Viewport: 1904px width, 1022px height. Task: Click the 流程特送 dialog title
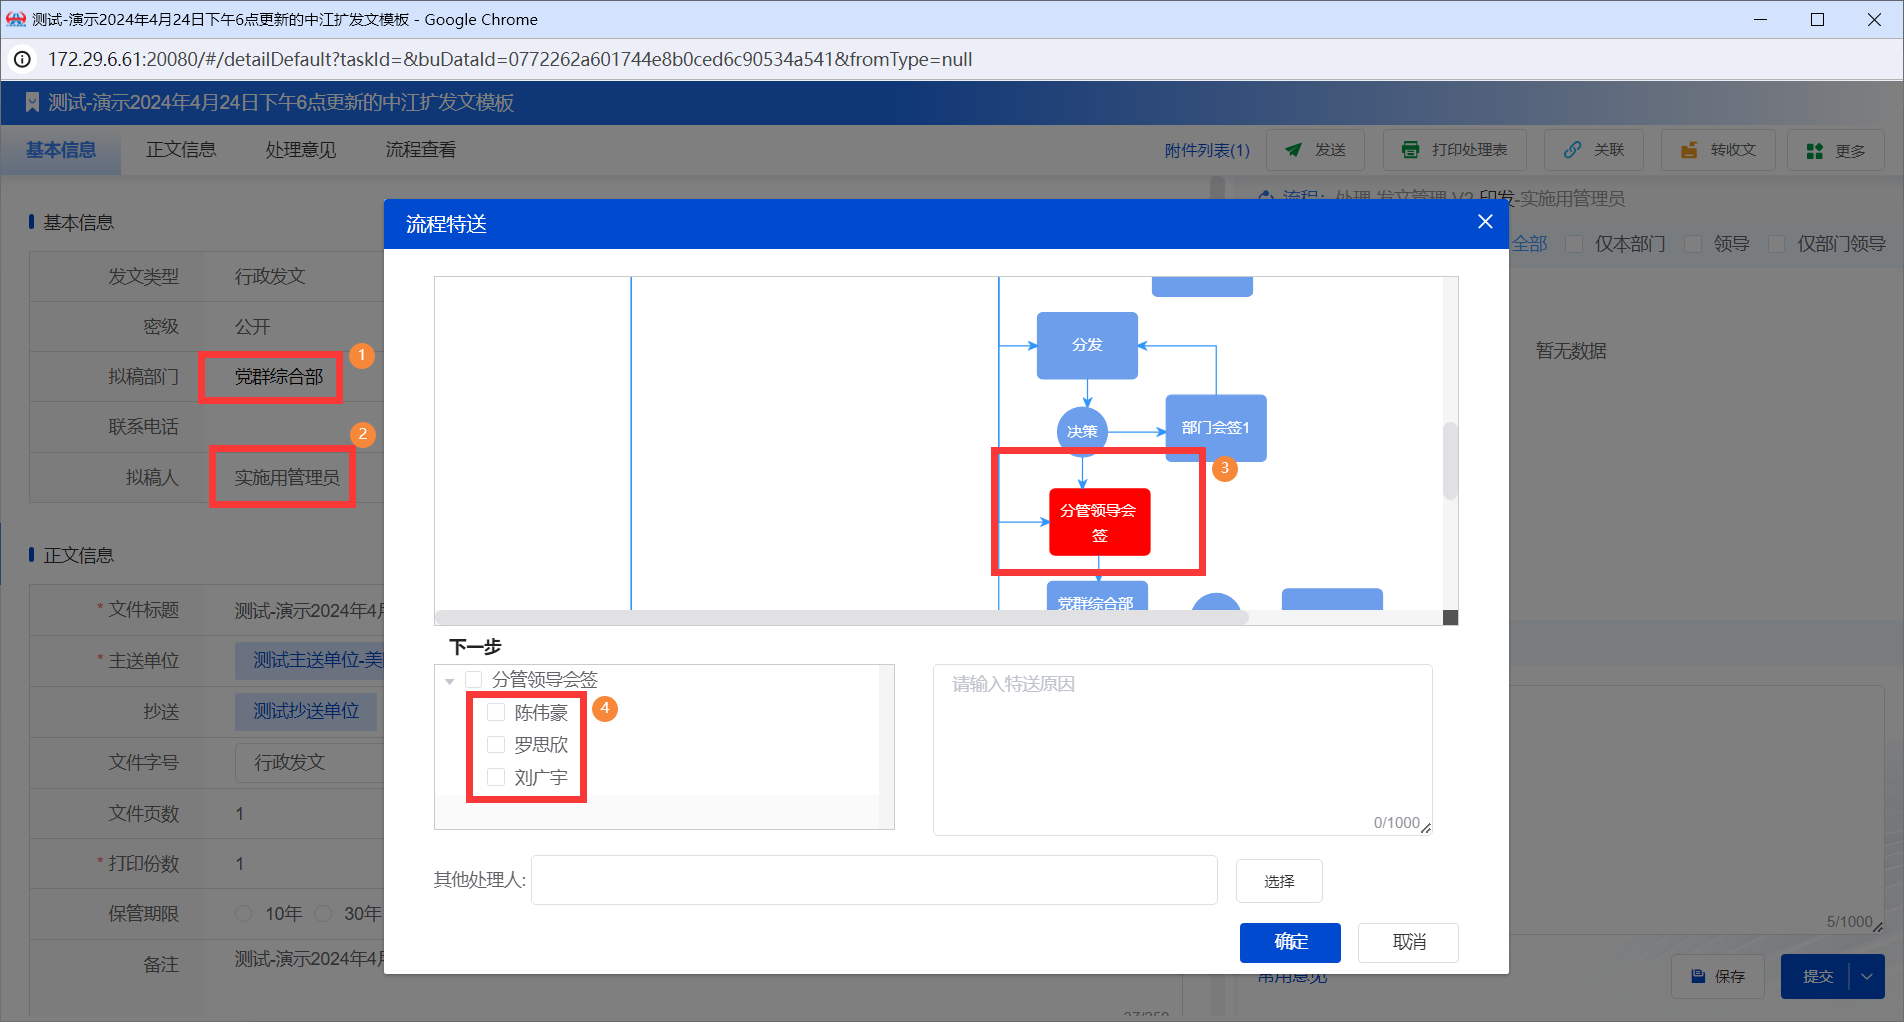click(446, 224)
